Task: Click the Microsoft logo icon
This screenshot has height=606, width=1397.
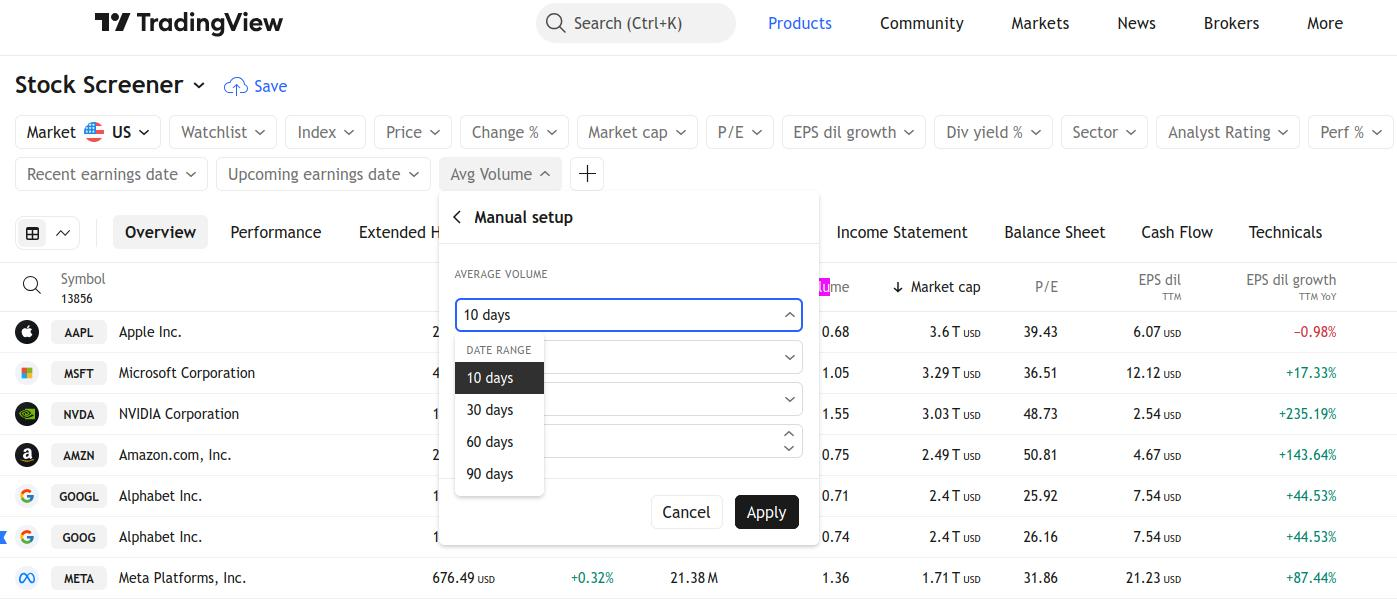Action: tap(27, 373)
